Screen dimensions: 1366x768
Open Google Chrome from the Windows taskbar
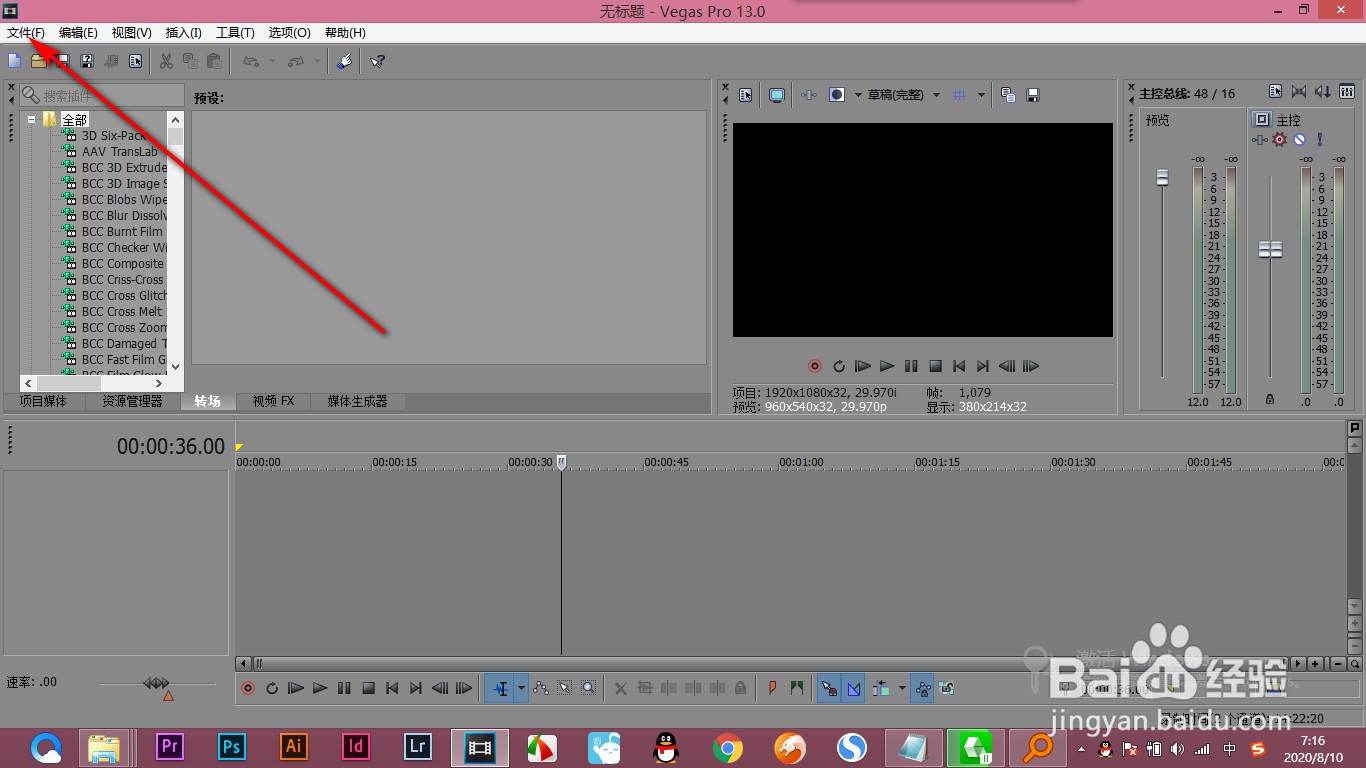pyautogui.click(x=728, y=747)
